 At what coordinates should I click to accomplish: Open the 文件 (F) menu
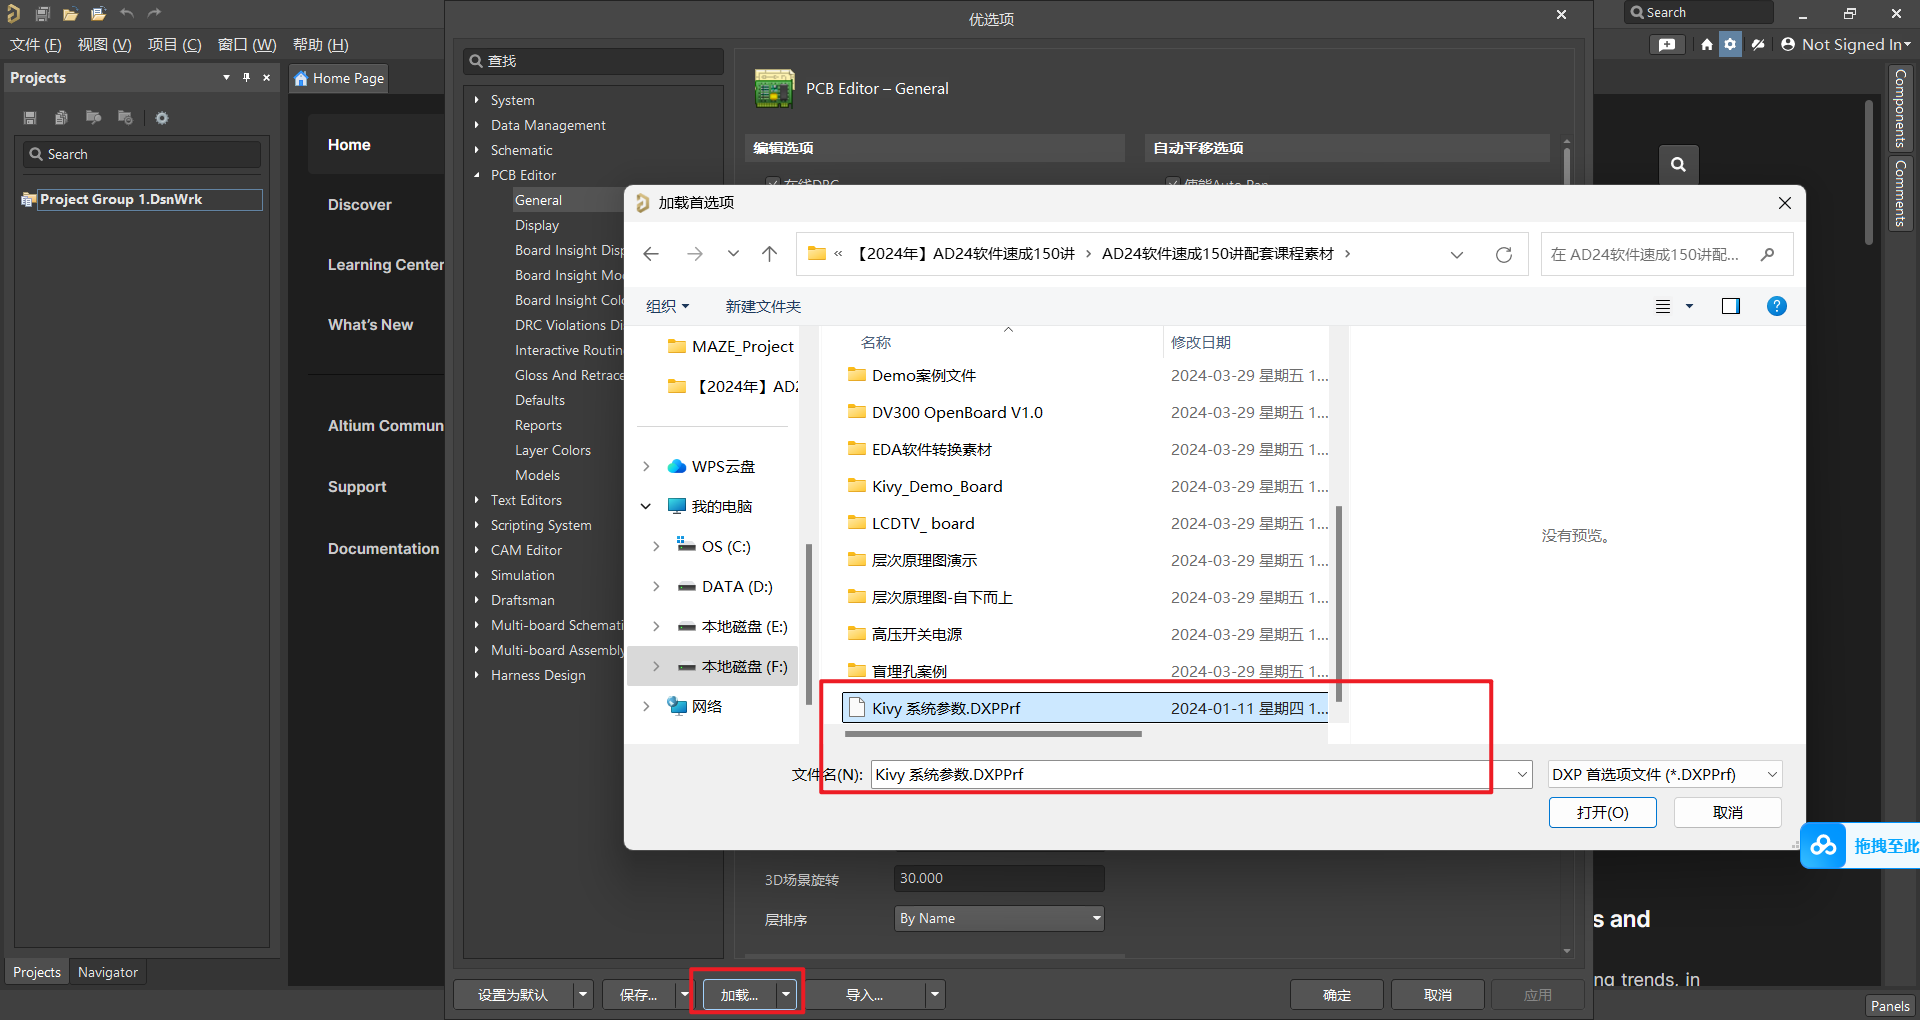point(36,45)
